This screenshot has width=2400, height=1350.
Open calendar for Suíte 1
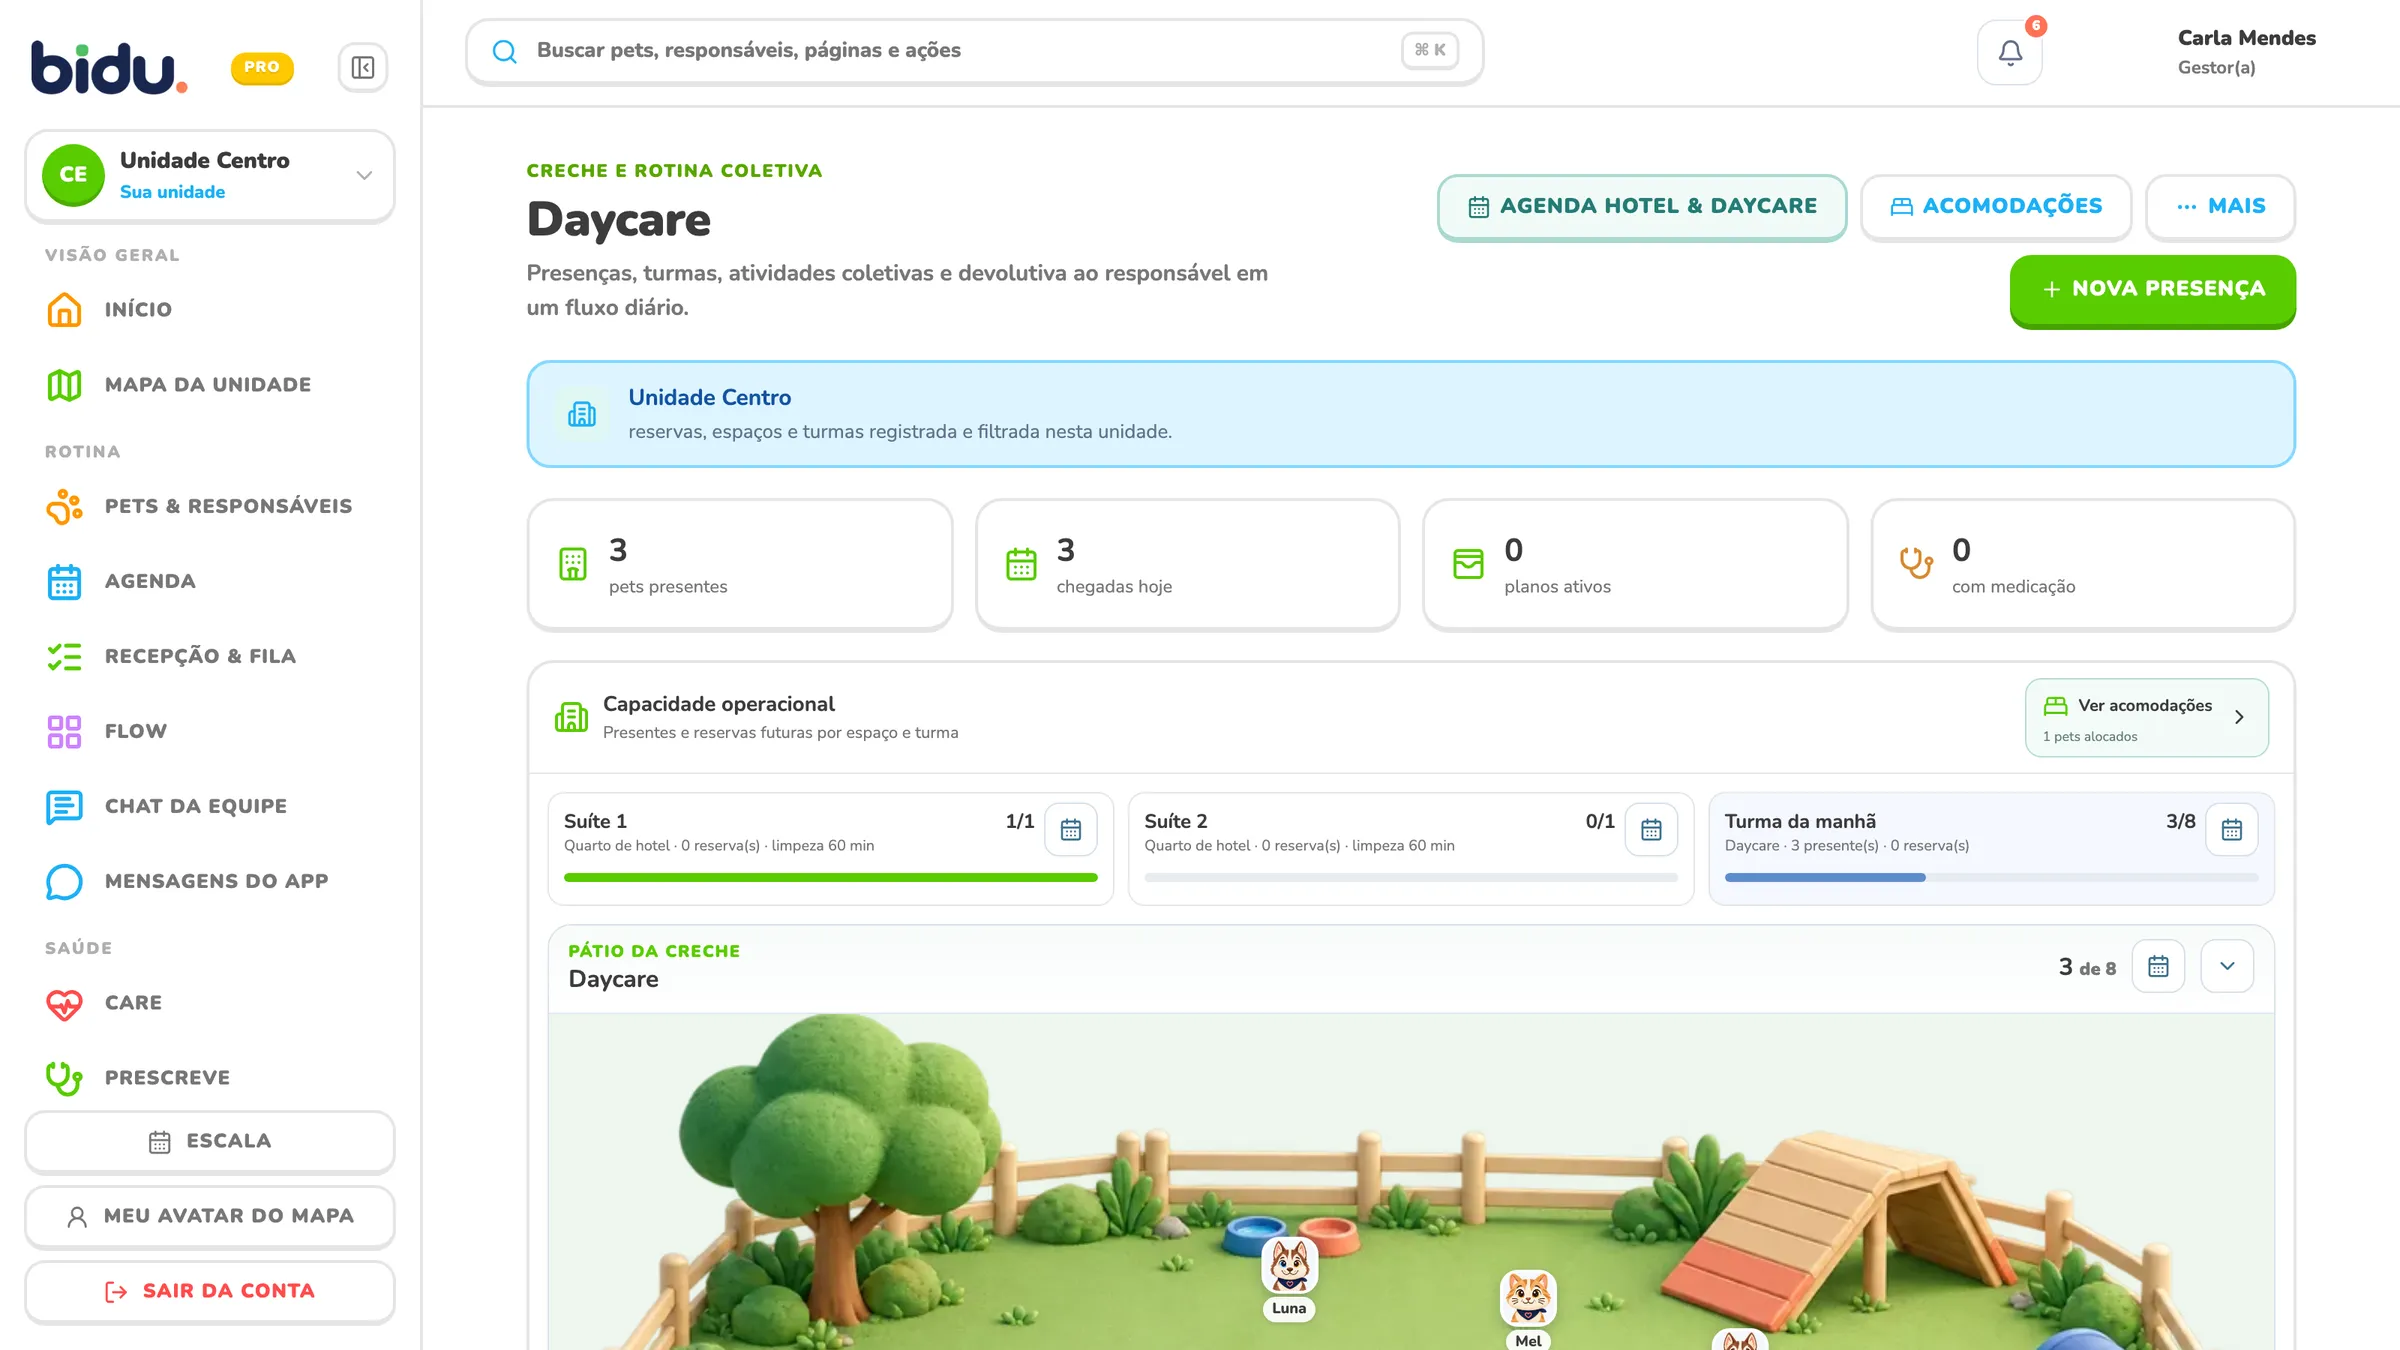pos(1071,829)
